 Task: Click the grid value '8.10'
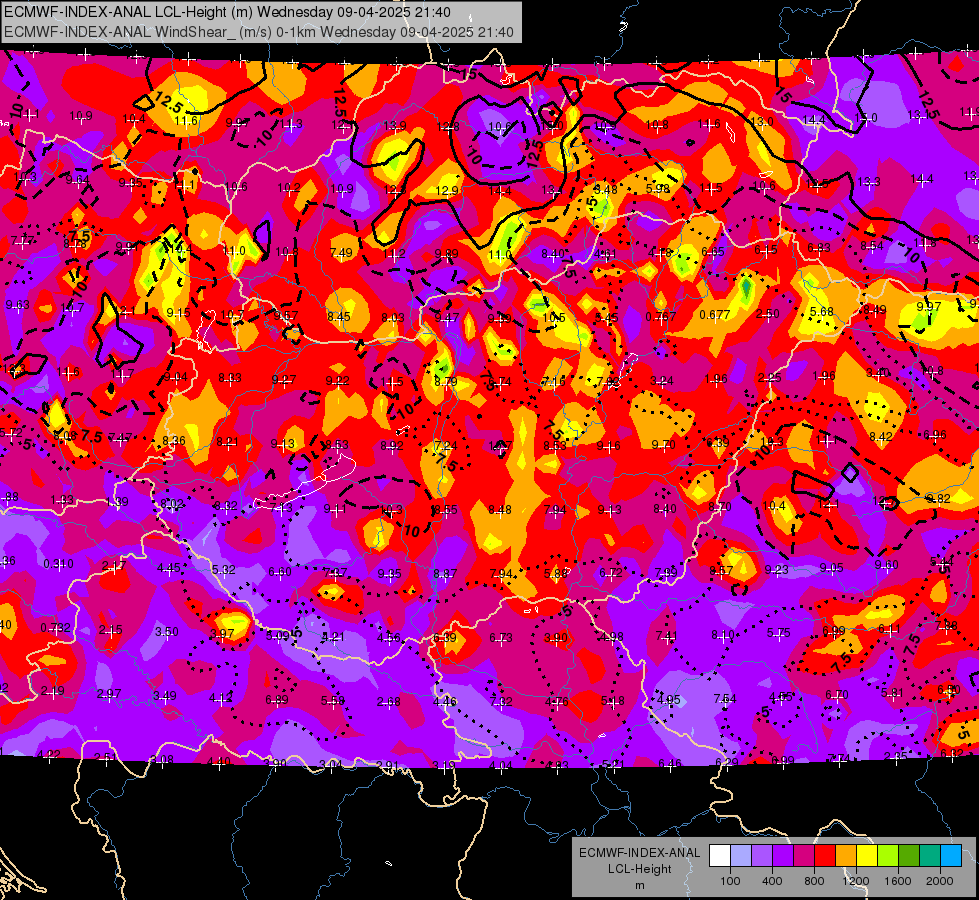pyautogui.click(x=723, y=635)
